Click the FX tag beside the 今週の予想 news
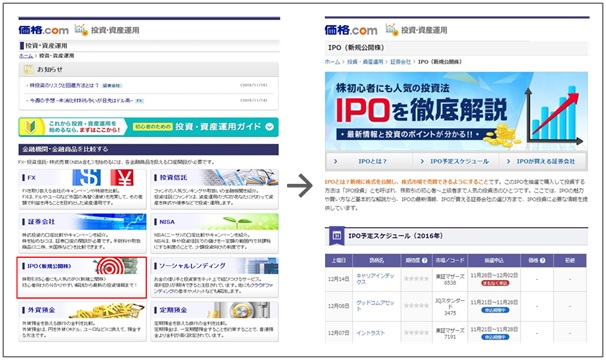The height and width of the screenshot is (360, 606). coord(140,101)
